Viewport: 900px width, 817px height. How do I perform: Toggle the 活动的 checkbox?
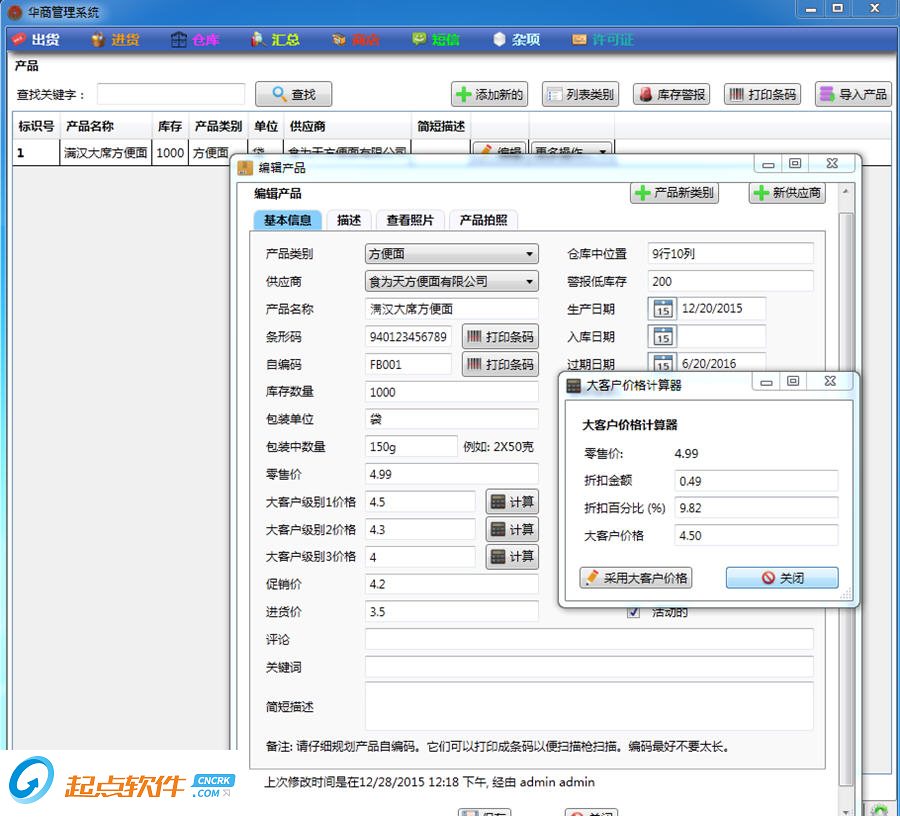(x=634, y=613)
